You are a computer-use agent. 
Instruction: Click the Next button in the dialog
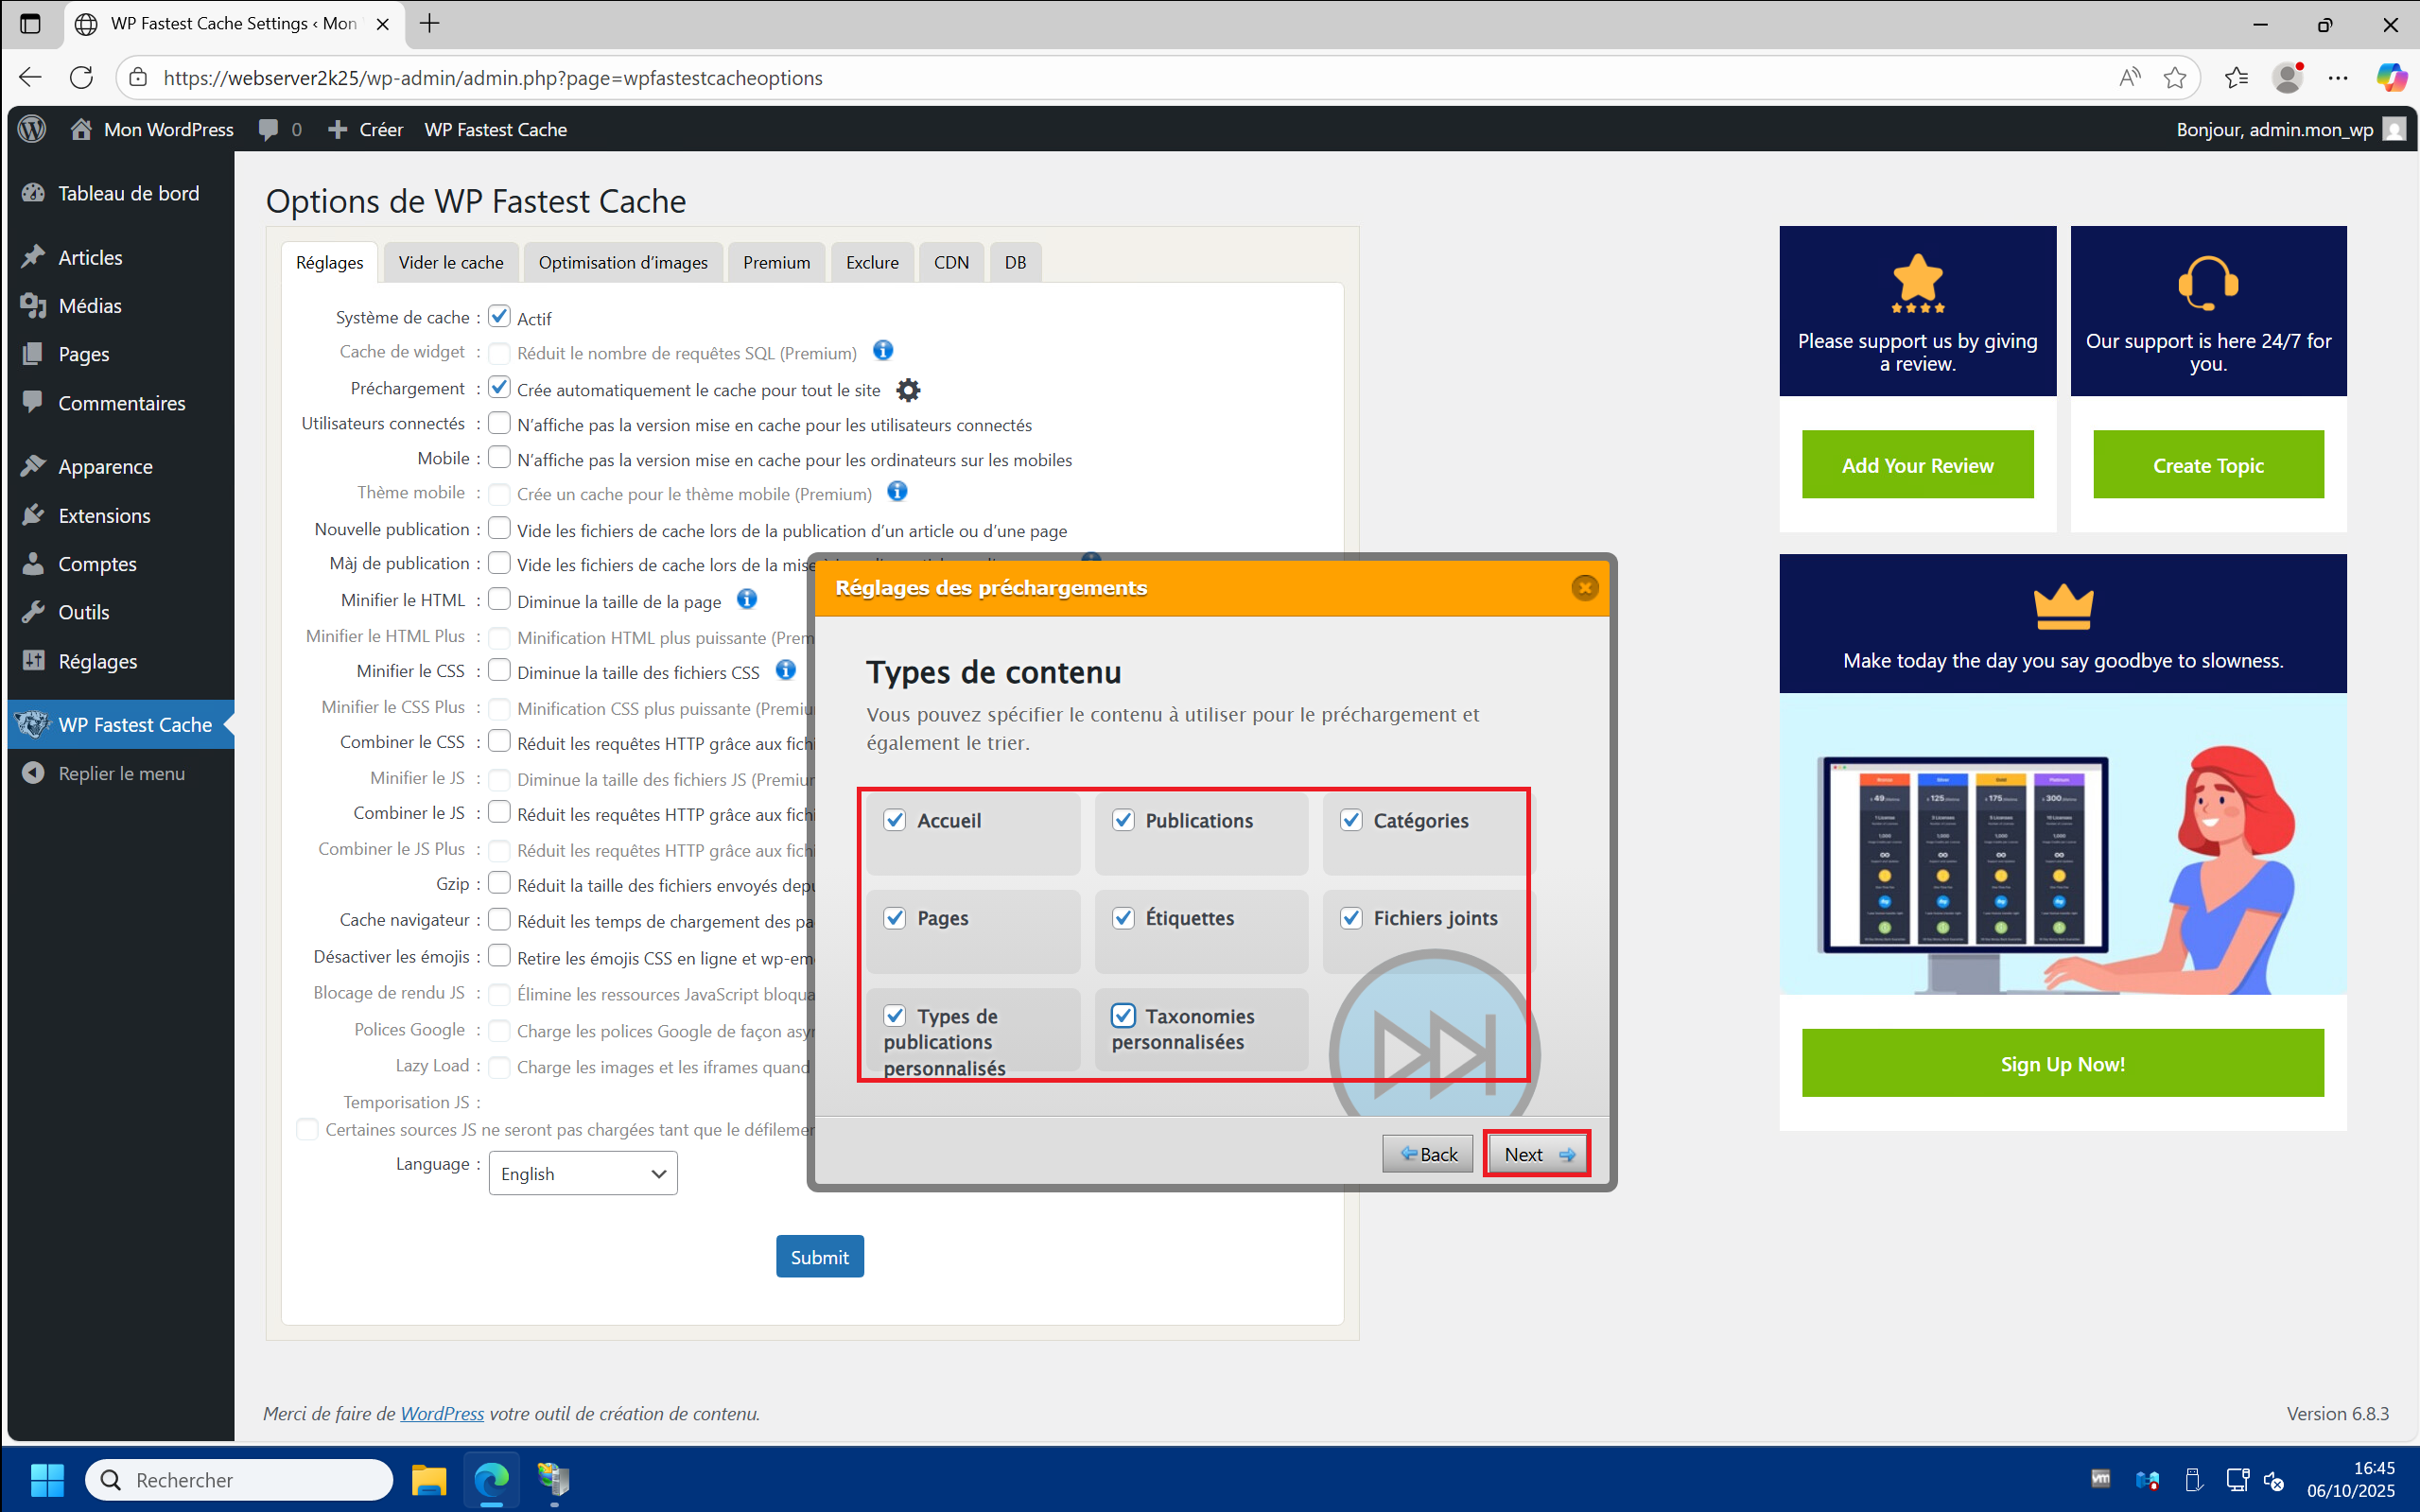click(1537, 1154)
